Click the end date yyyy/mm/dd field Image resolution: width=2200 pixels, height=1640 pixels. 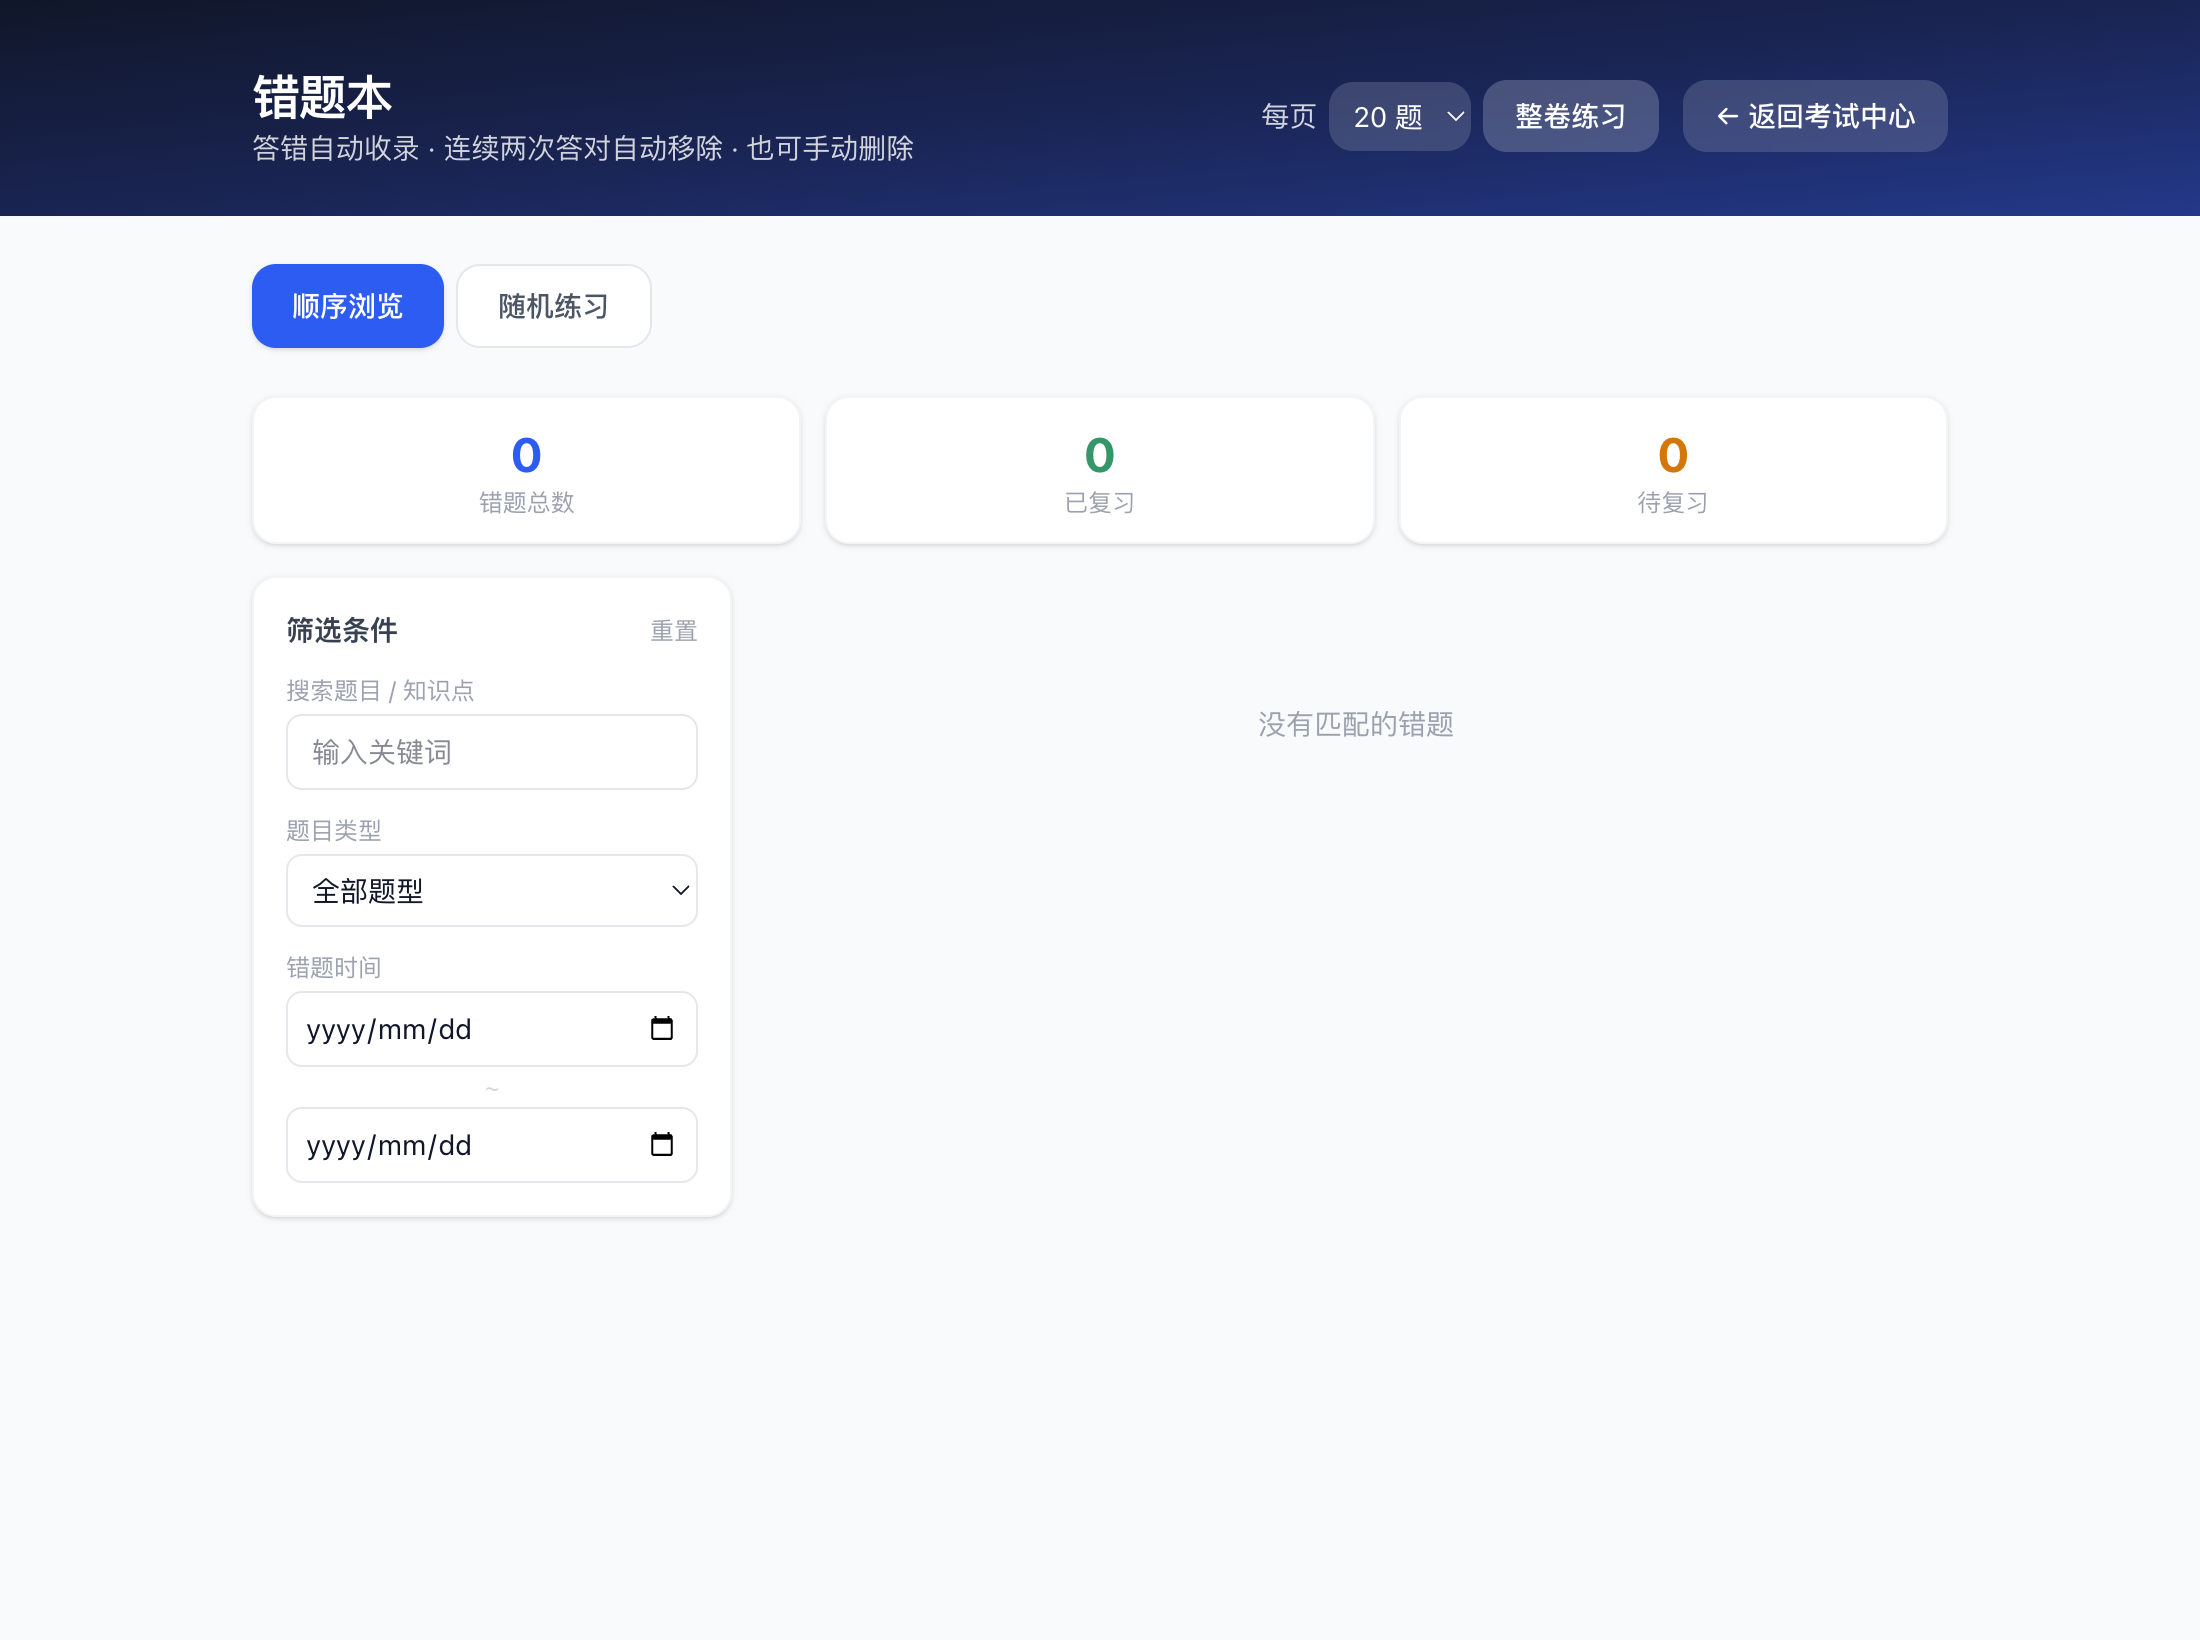click(x=492, y=1145)
